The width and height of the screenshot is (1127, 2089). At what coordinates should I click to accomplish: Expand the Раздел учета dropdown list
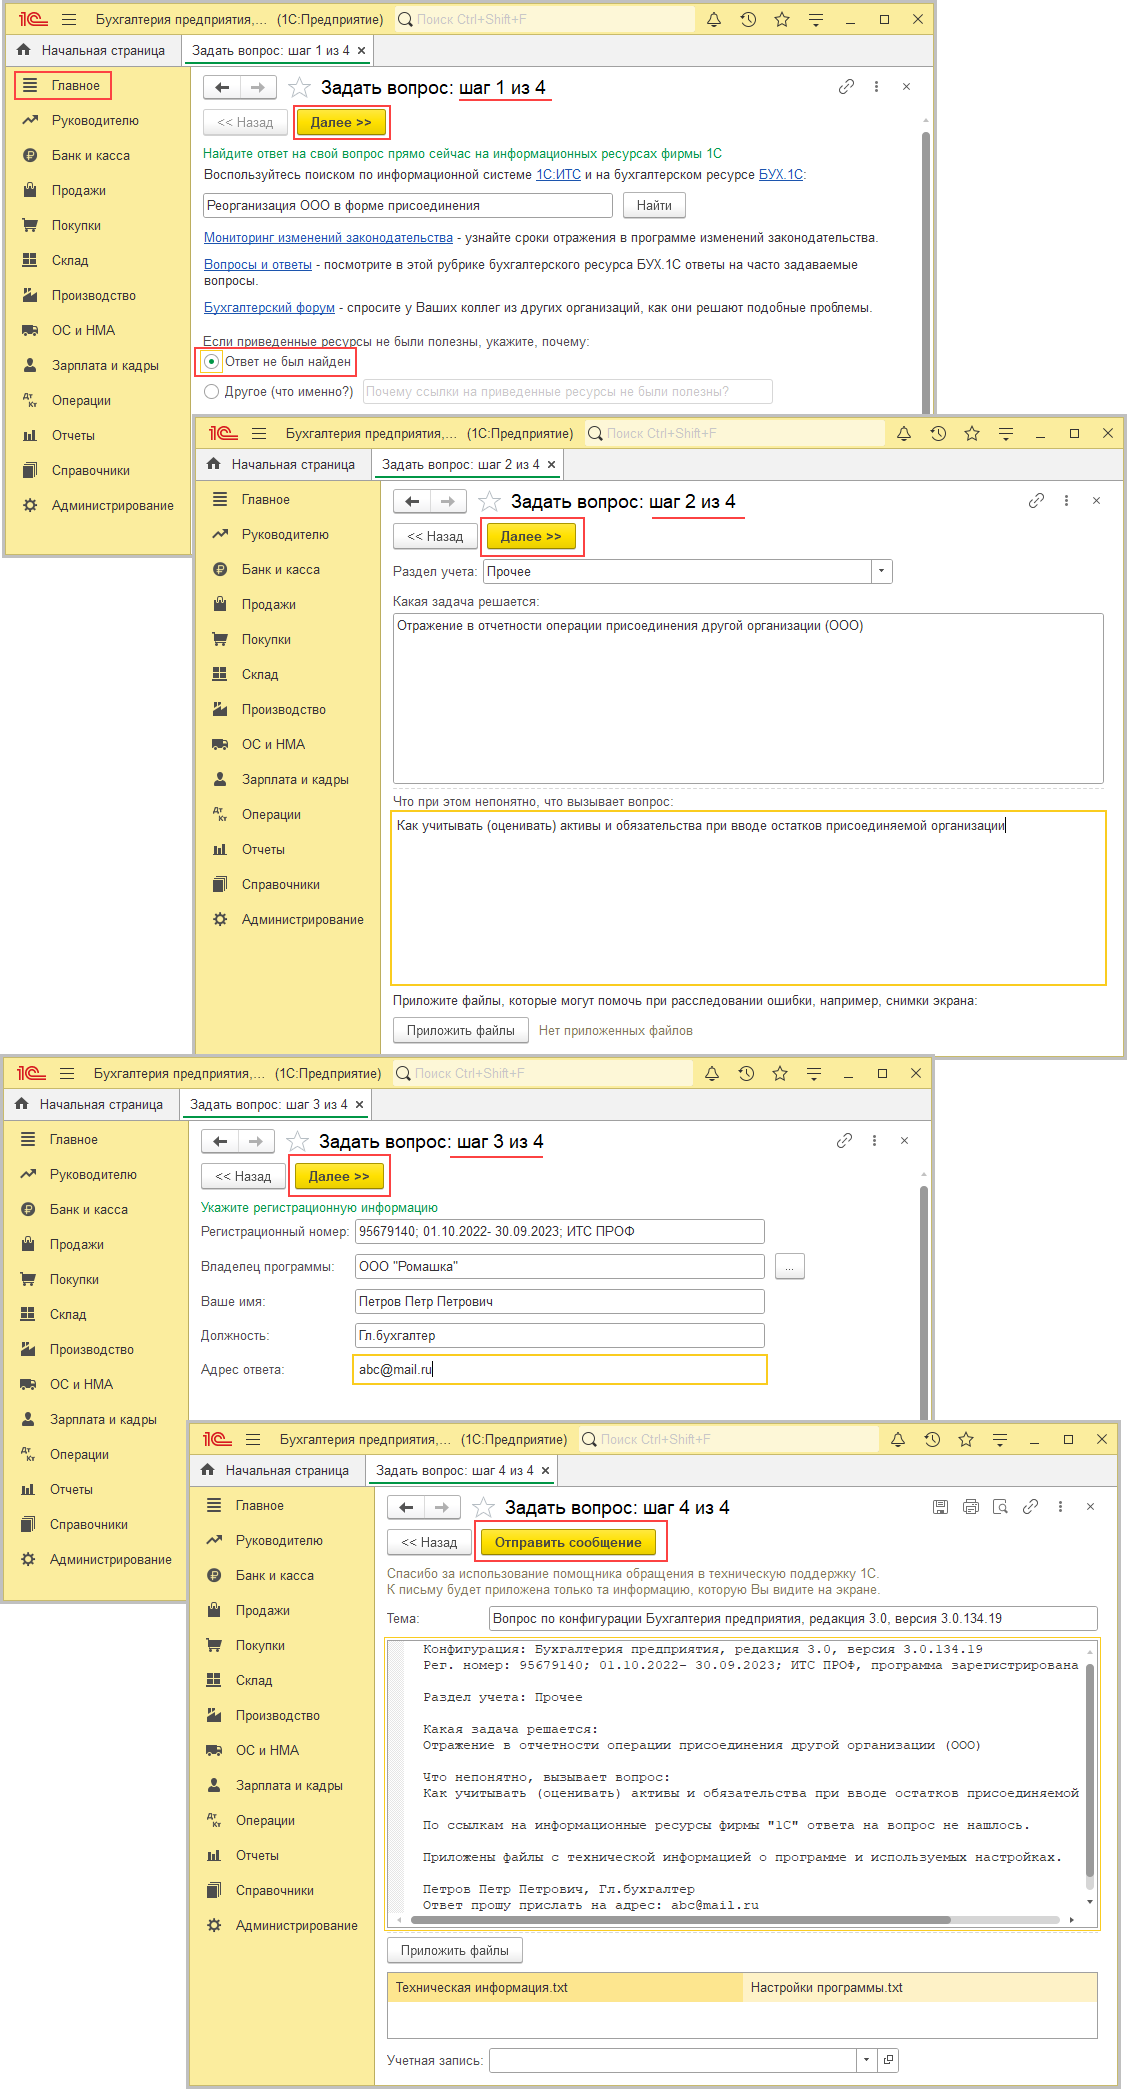pyautogui.click(x=881, y=572)
